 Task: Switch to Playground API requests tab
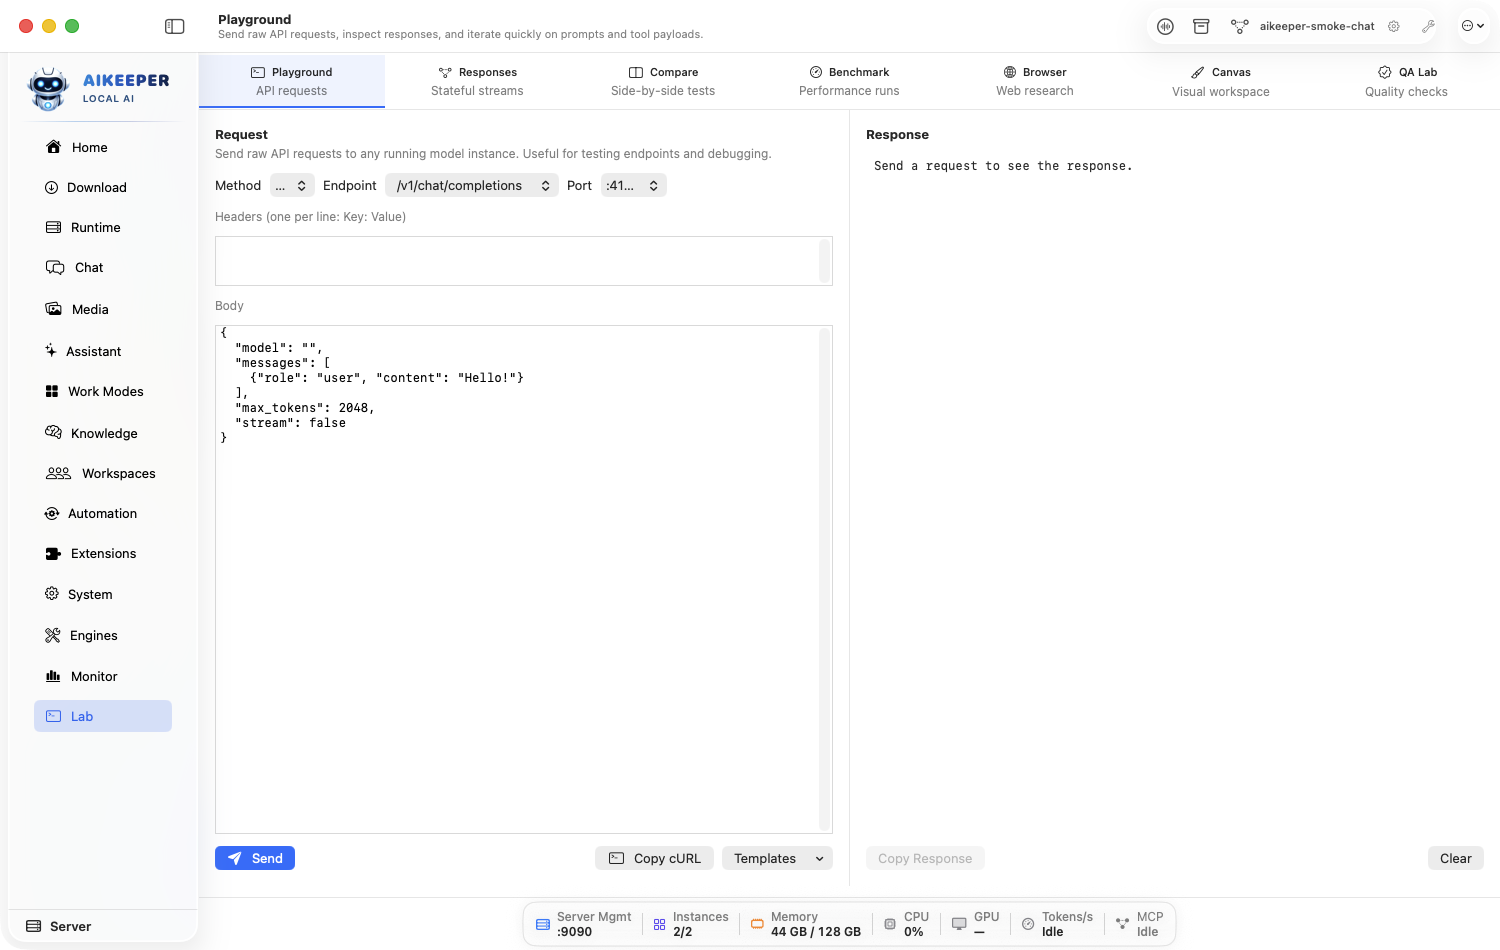pos(291,81)
